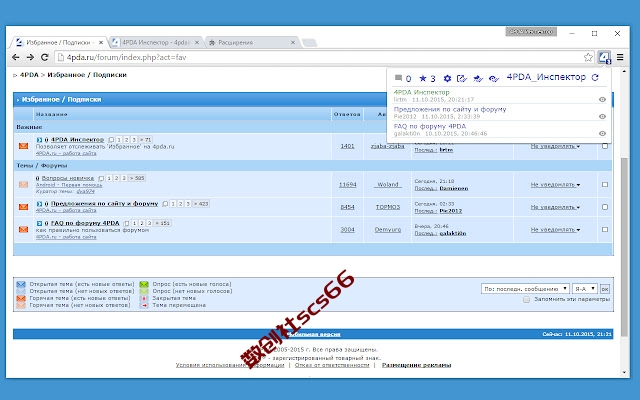Click the orange envelope of Предложения по сайту row

pos(23,207)
